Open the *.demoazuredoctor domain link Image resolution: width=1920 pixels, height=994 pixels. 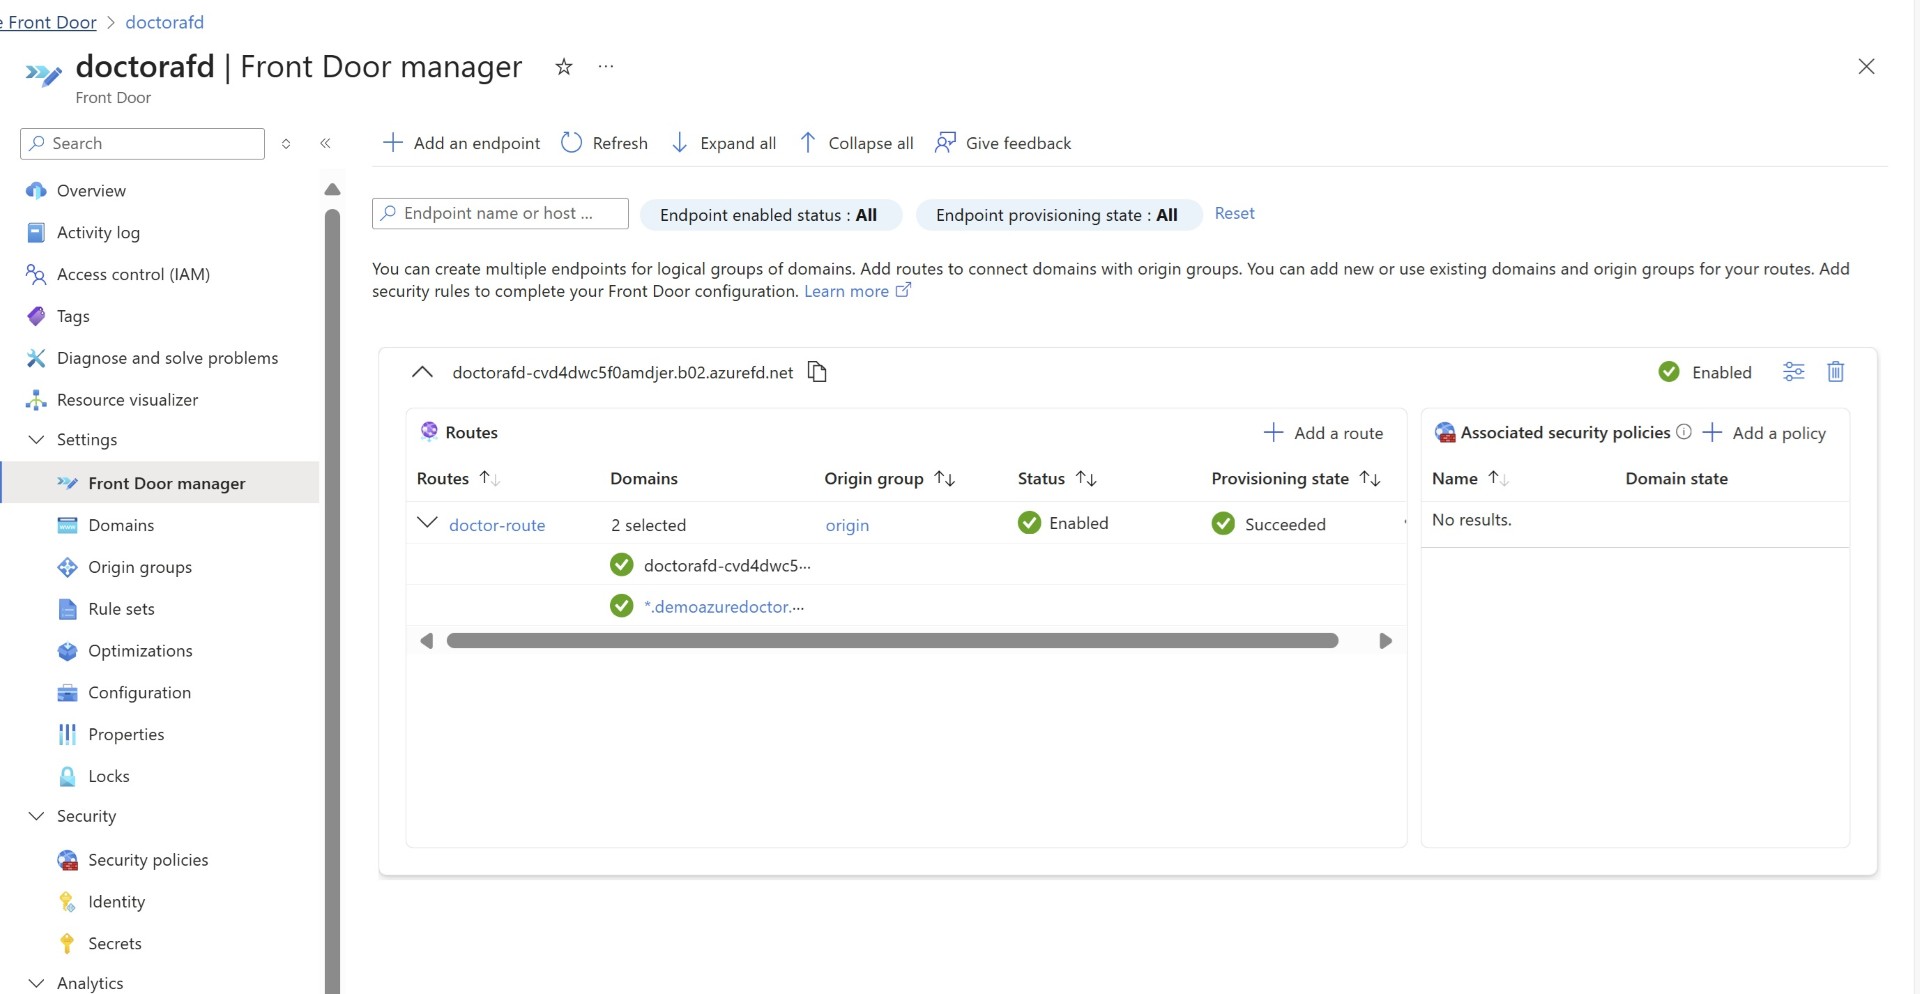click(724, 607)
